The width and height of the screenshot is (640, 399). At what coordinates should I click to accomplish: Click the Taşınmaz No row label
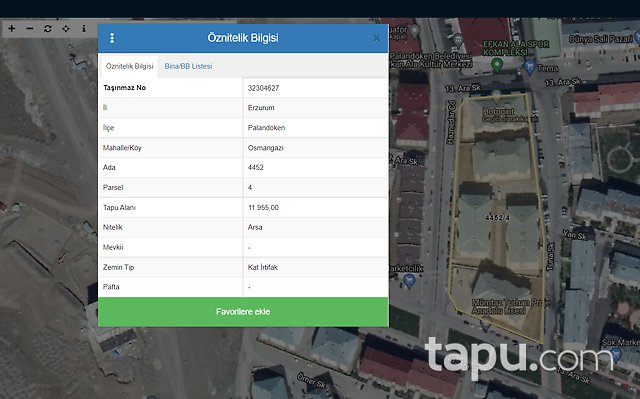click(x=124, y=88)
